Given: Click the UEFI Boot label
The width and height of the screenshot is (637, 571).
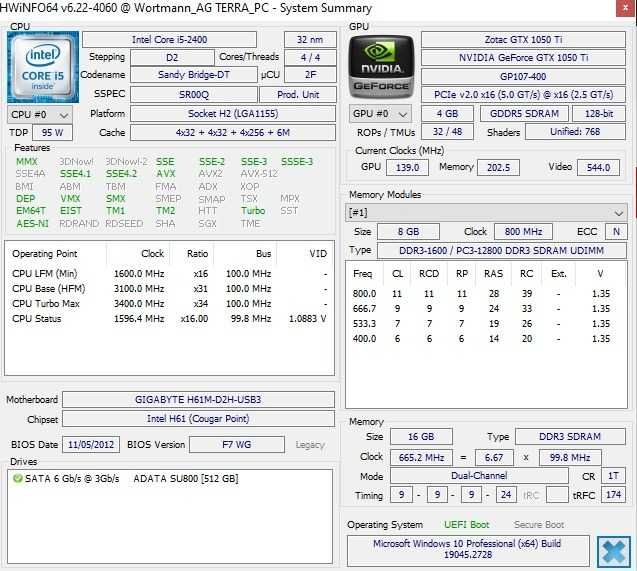Looking at the screenshot, I should (466, 525).
